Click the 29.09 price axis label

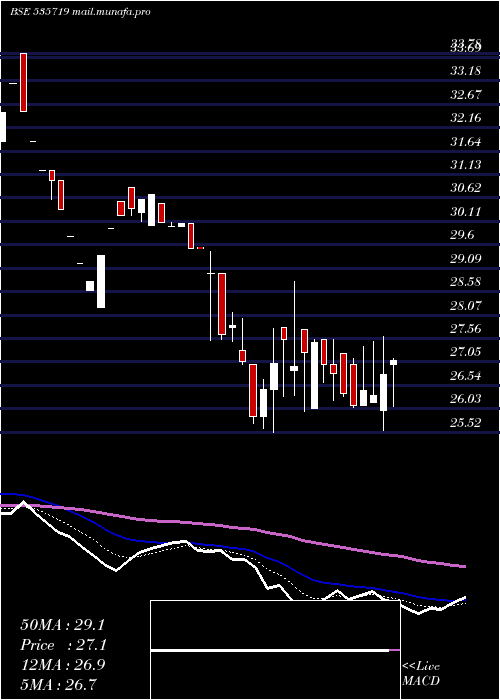click(465, 258)
